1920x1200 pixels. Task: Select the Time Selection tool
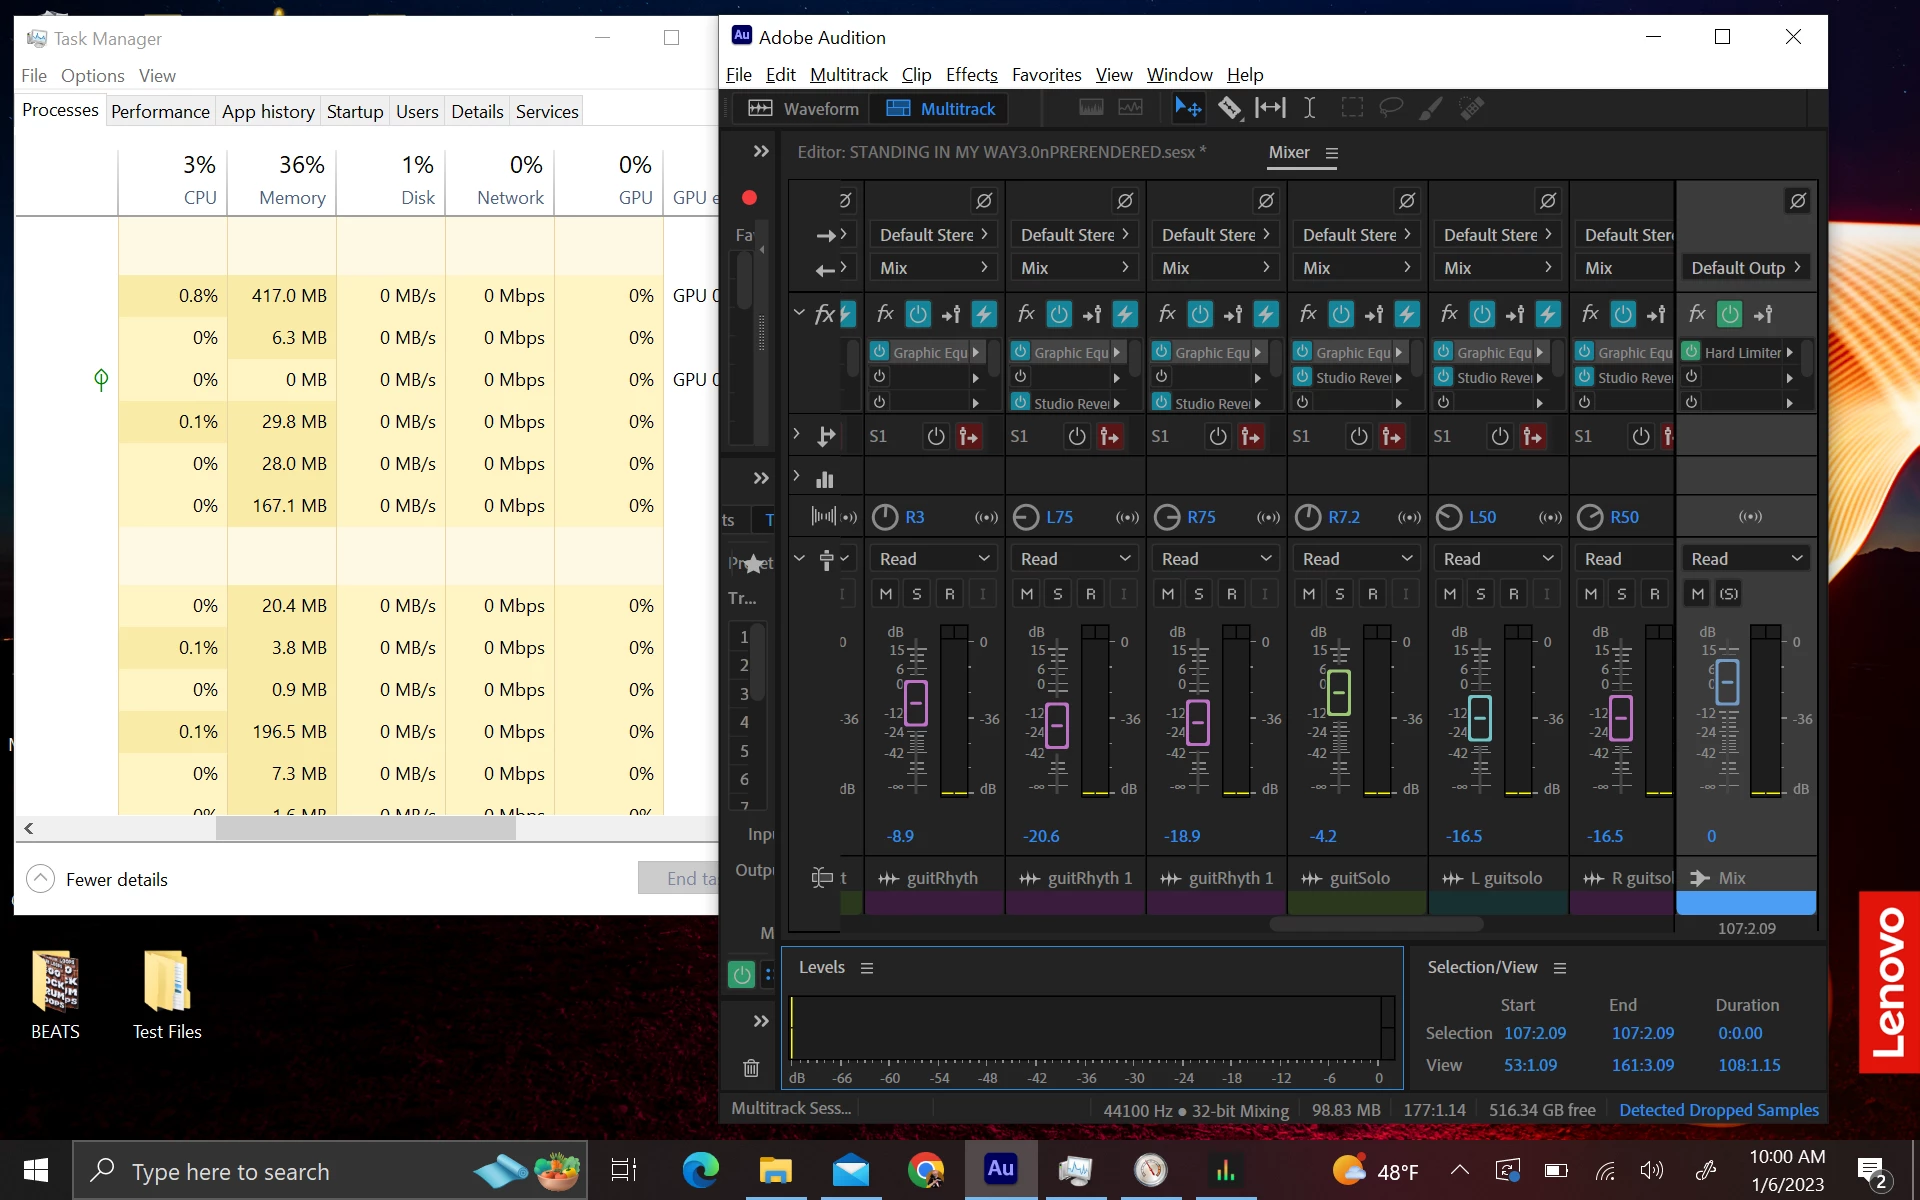[x=1309, y=108]
